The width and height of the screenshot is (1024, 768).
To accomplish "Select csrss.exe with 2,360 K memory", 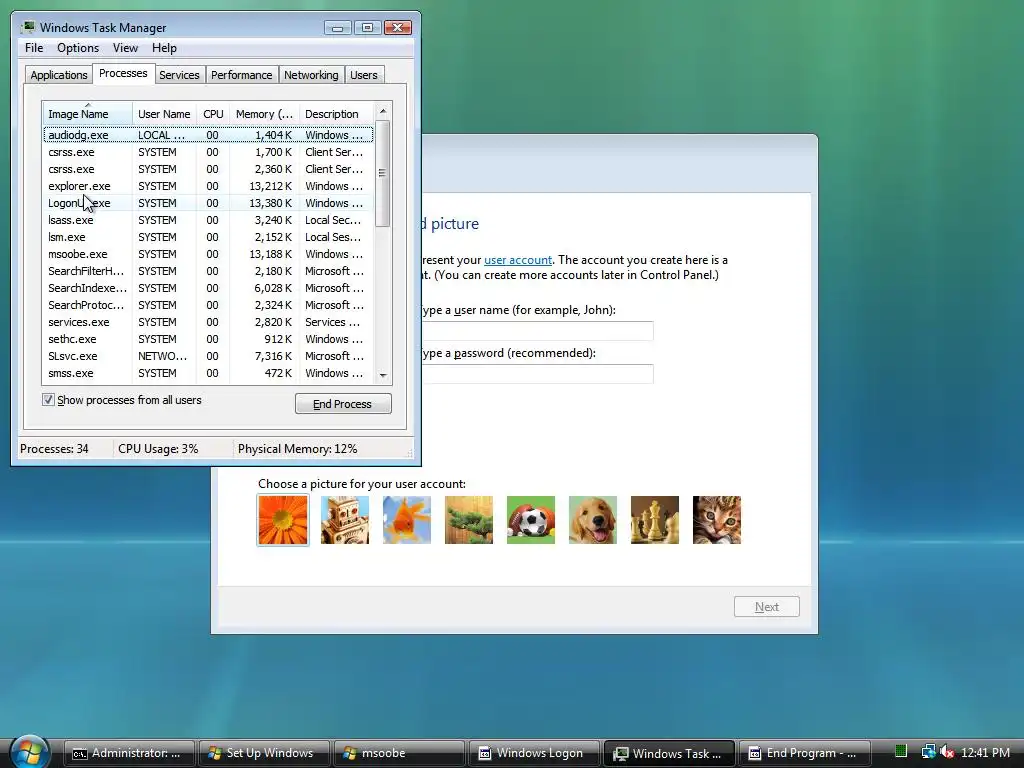I will point(208,169).
